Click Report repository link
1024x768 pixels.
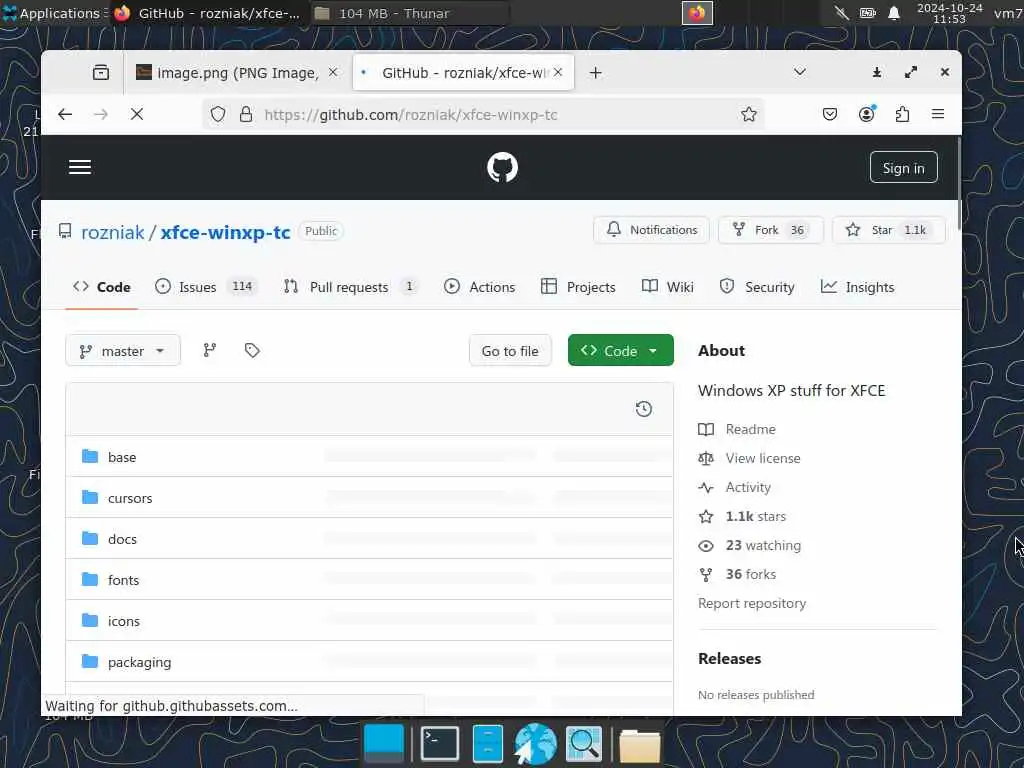pyautogui.click(x=752, y=603)
